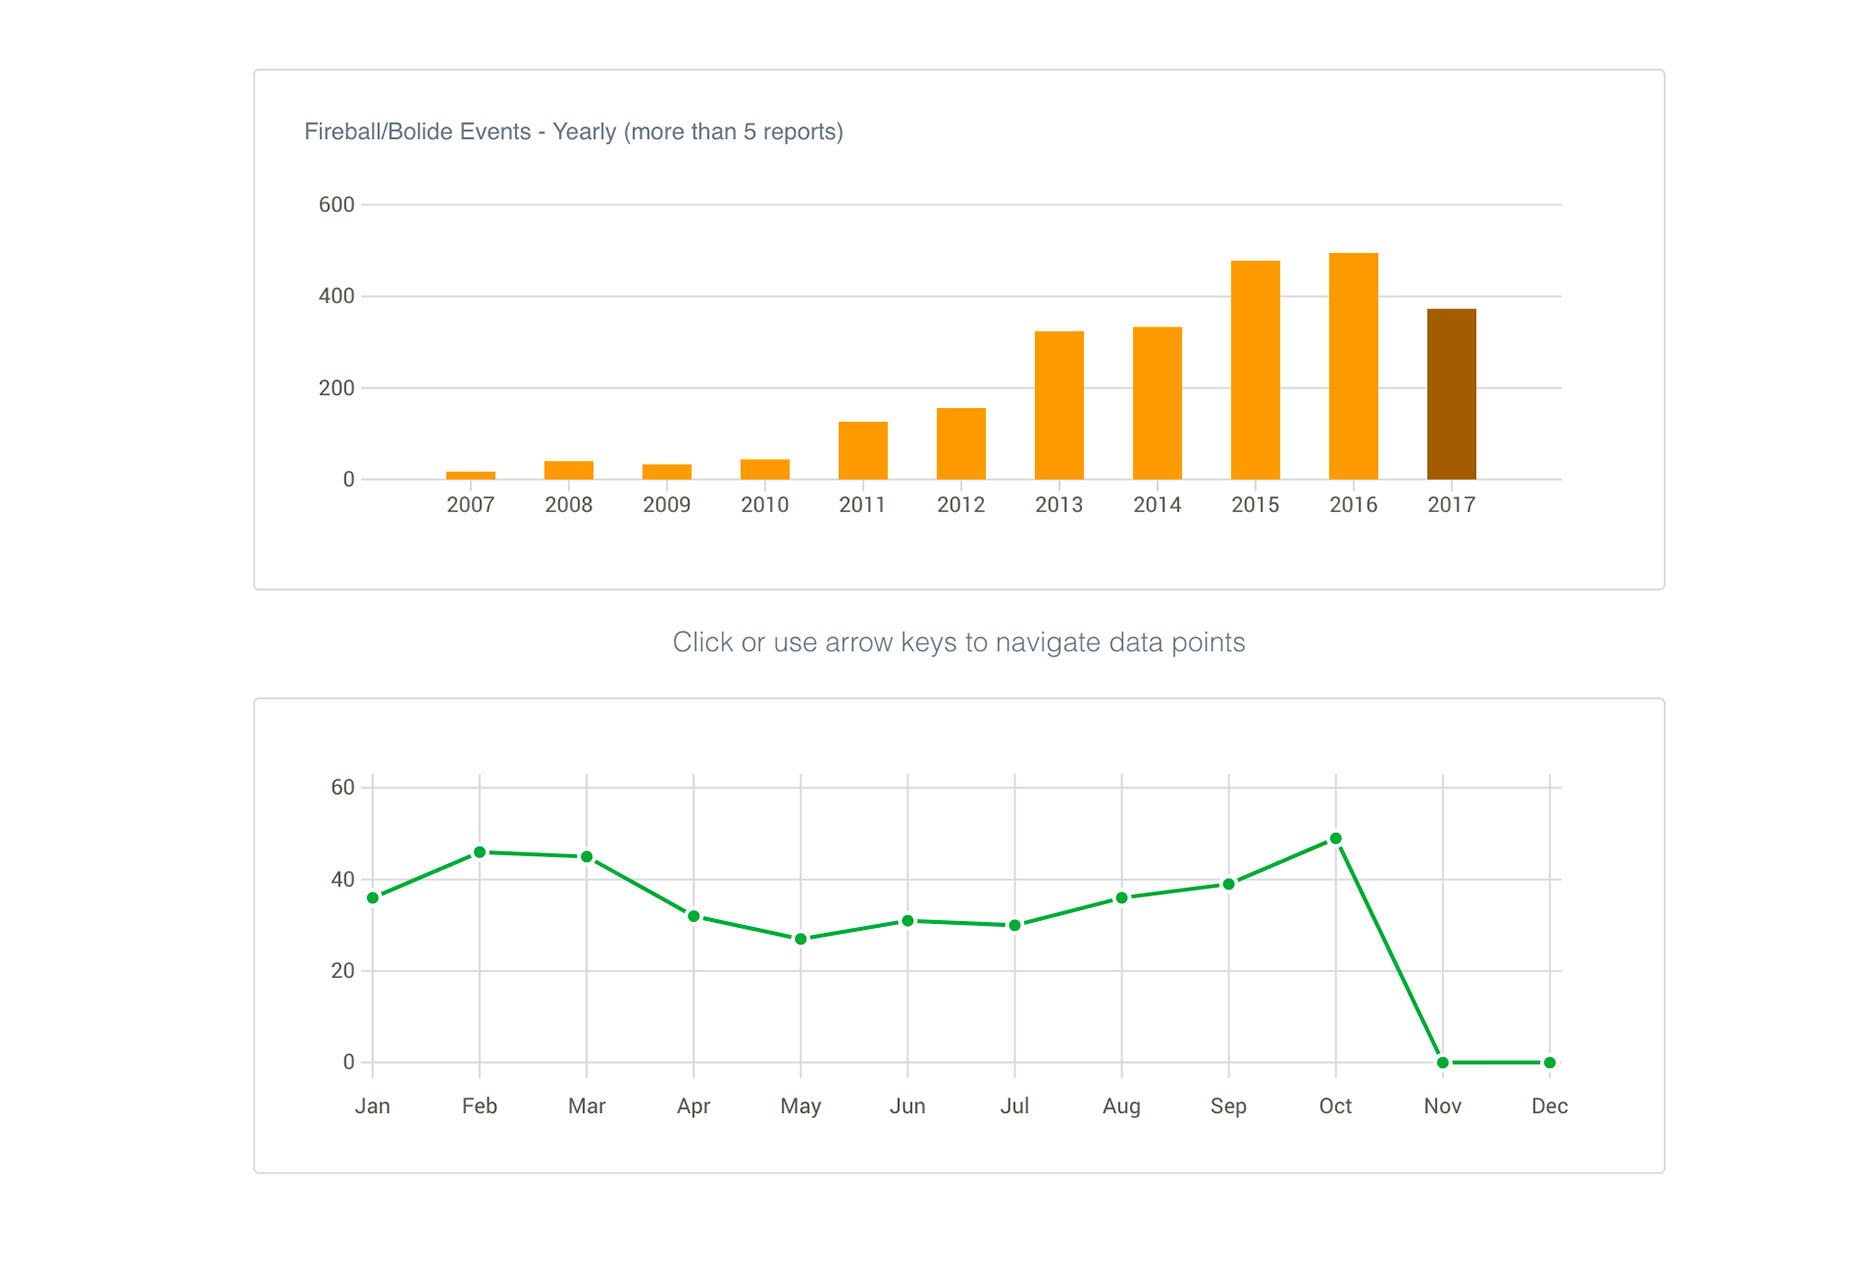Select the tallest bar for 2016
Image resolution: width=1856 pixels, height=1280 pixels.
(x=1352, y=366)
